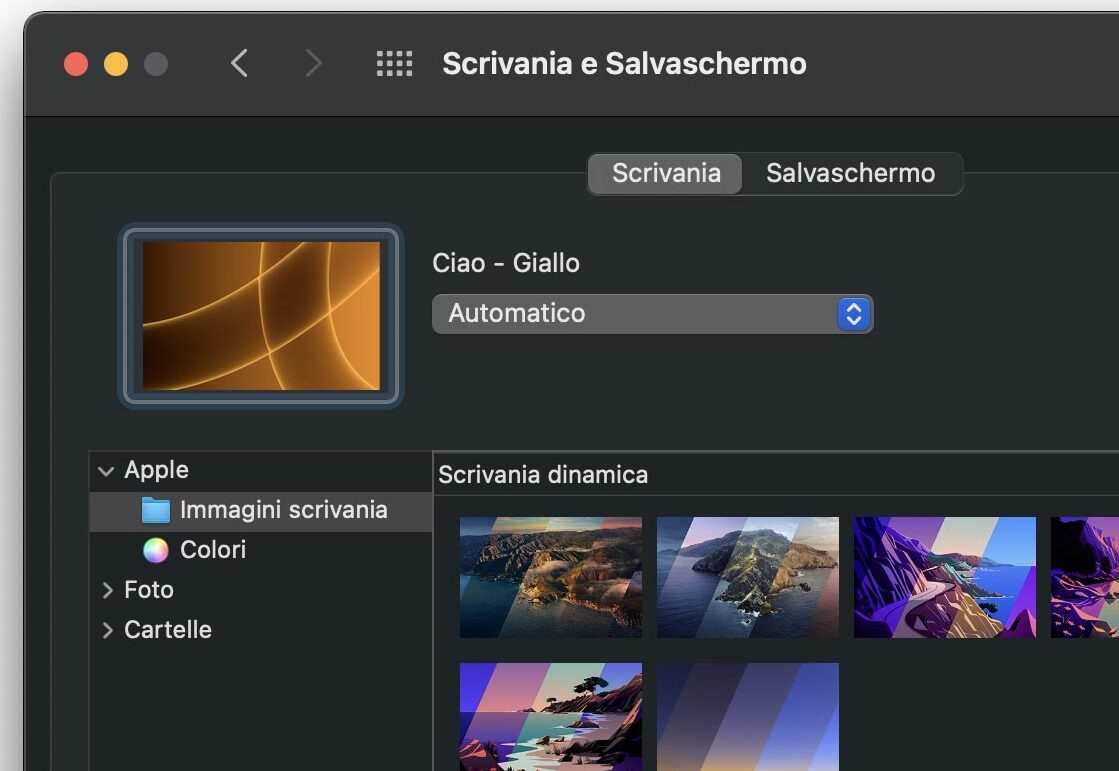
Task: Expand the Foto section
Action: pyautogui.click(x=107, y=590)
